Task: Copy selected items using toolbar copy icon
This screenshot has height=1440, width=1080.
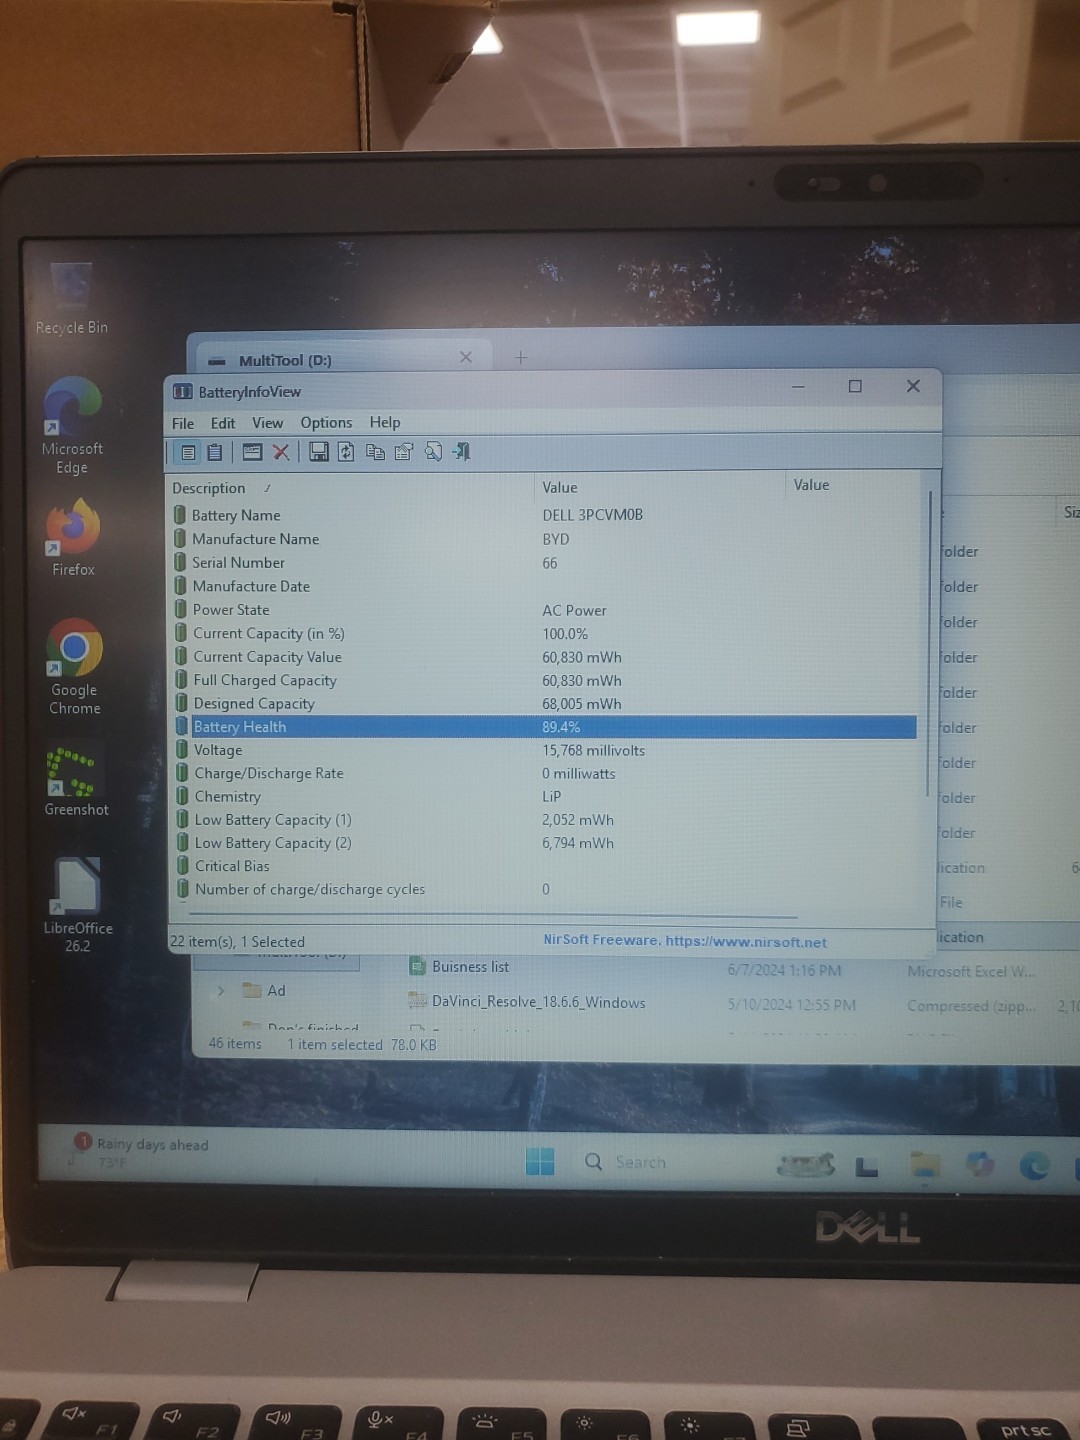Action: coord(375,452)
